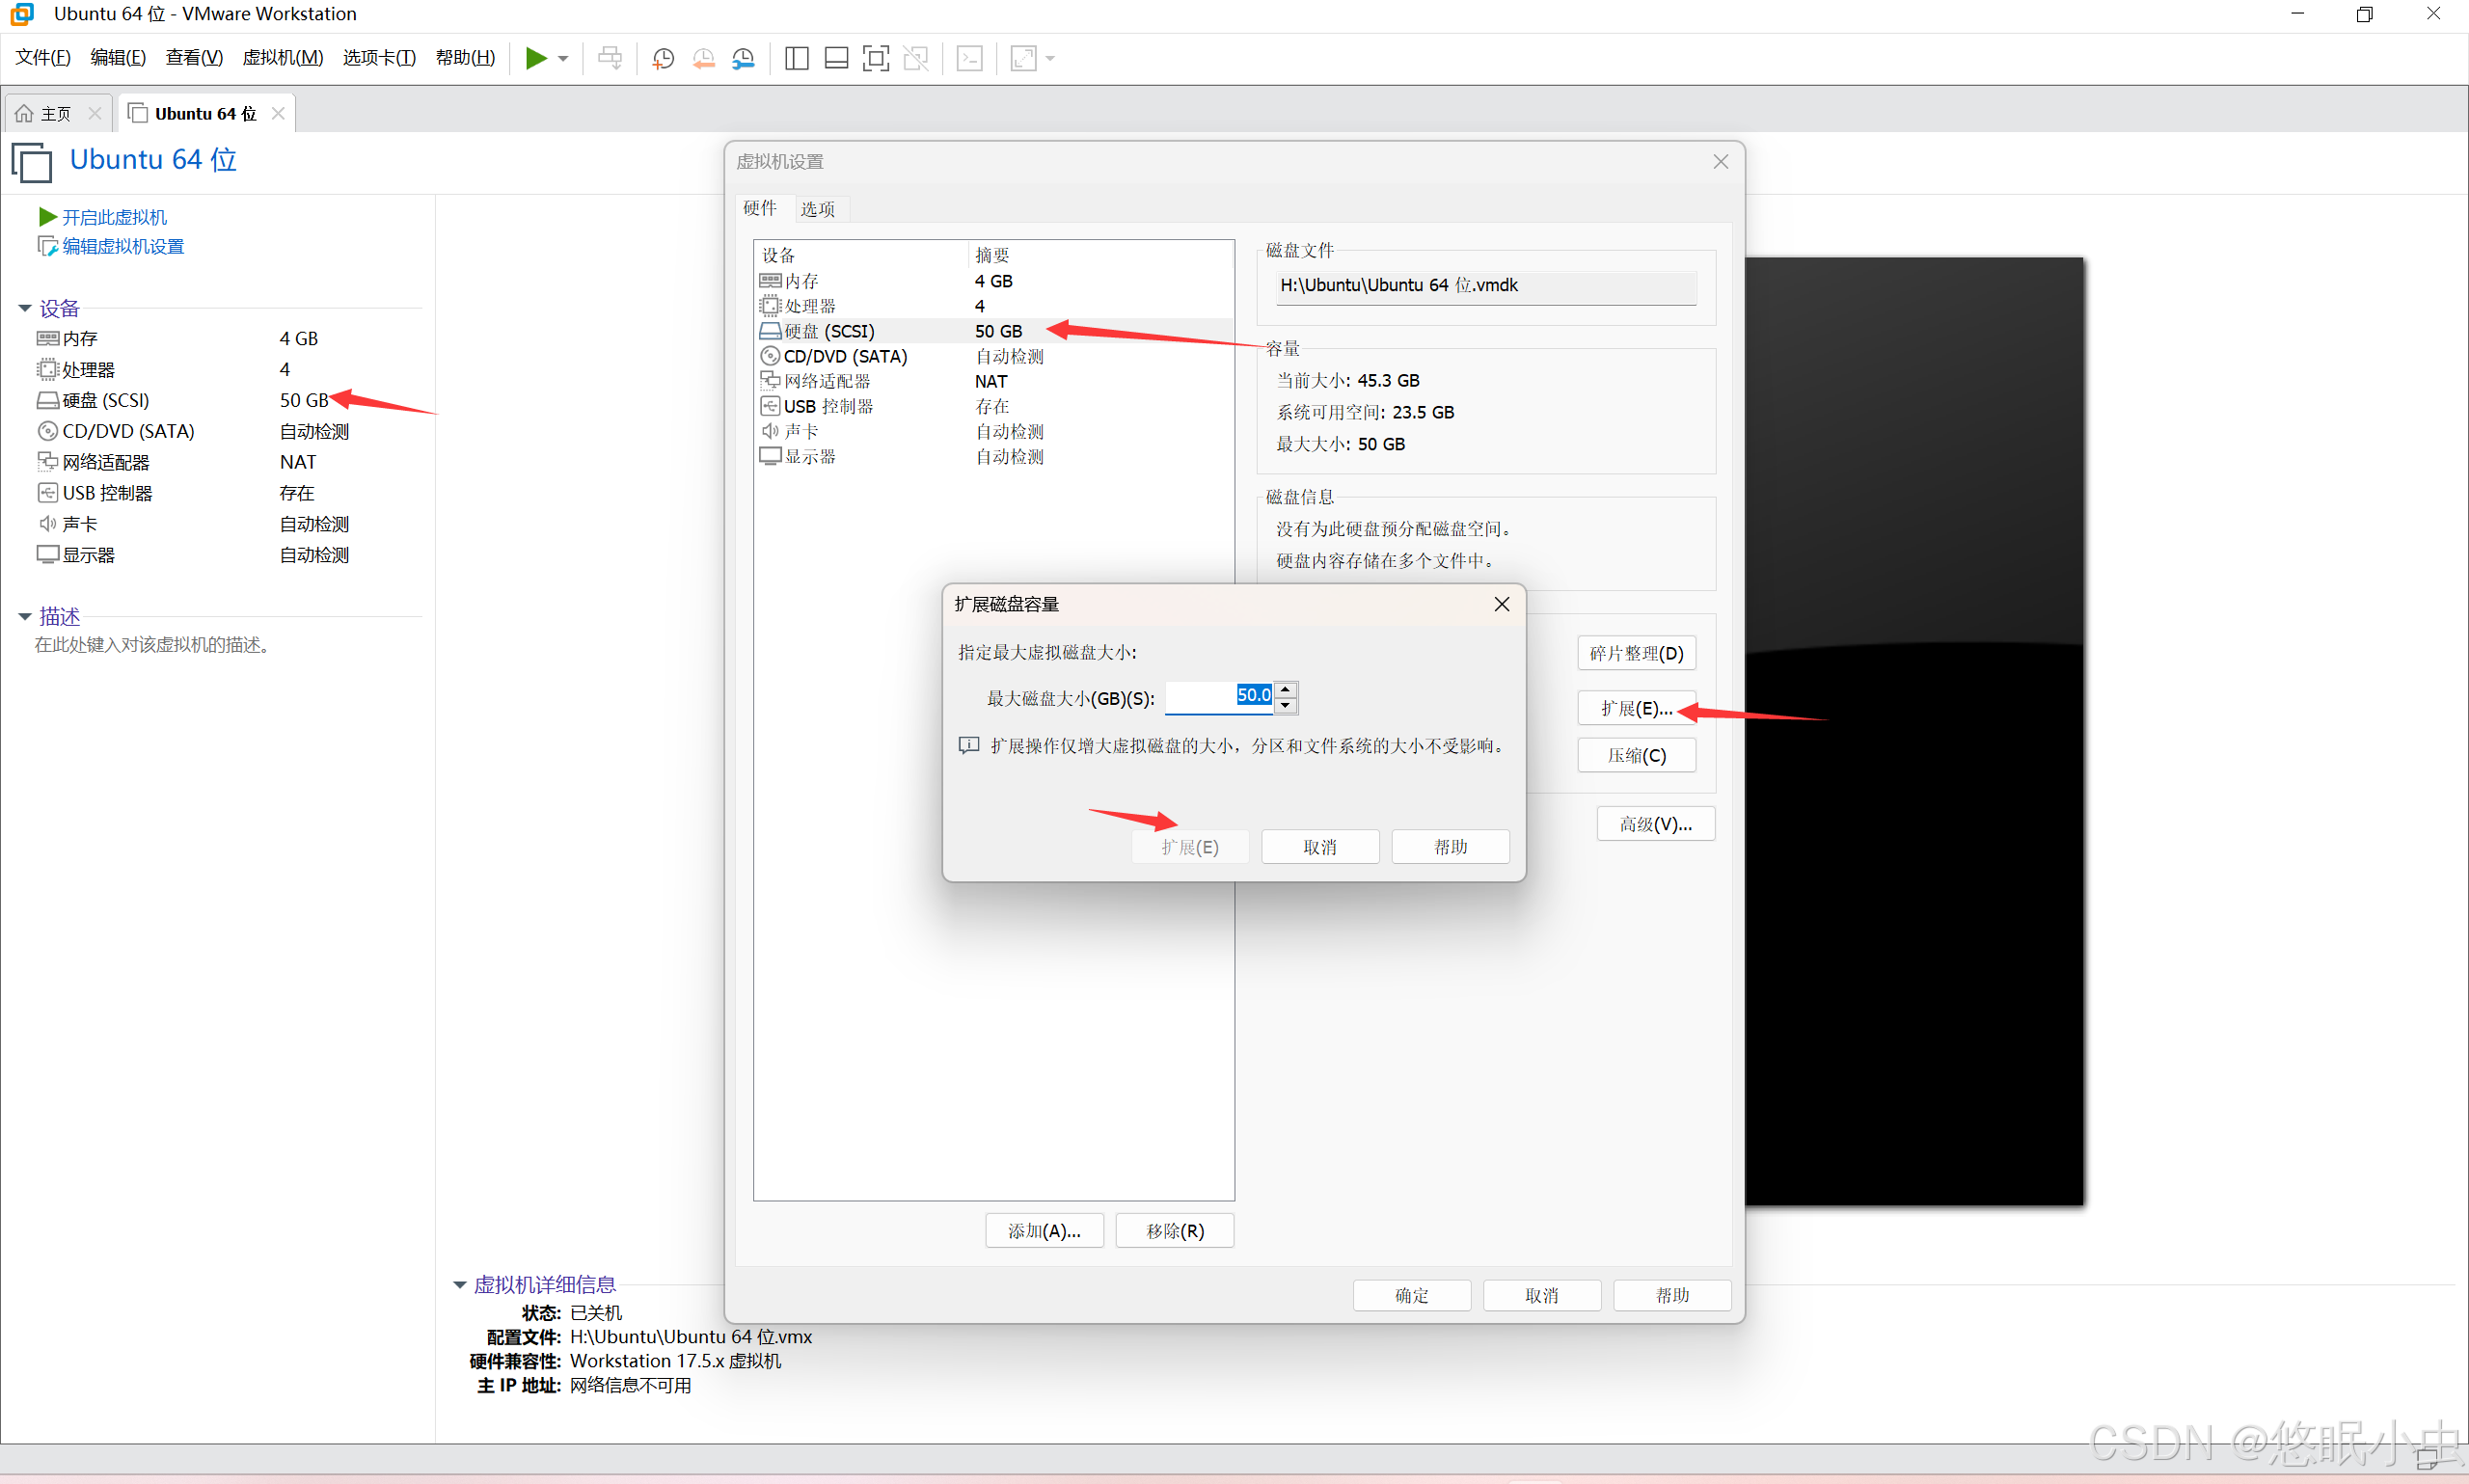
Task: Click 确定 in the settings dialog
Action: coord(1412,1296)
